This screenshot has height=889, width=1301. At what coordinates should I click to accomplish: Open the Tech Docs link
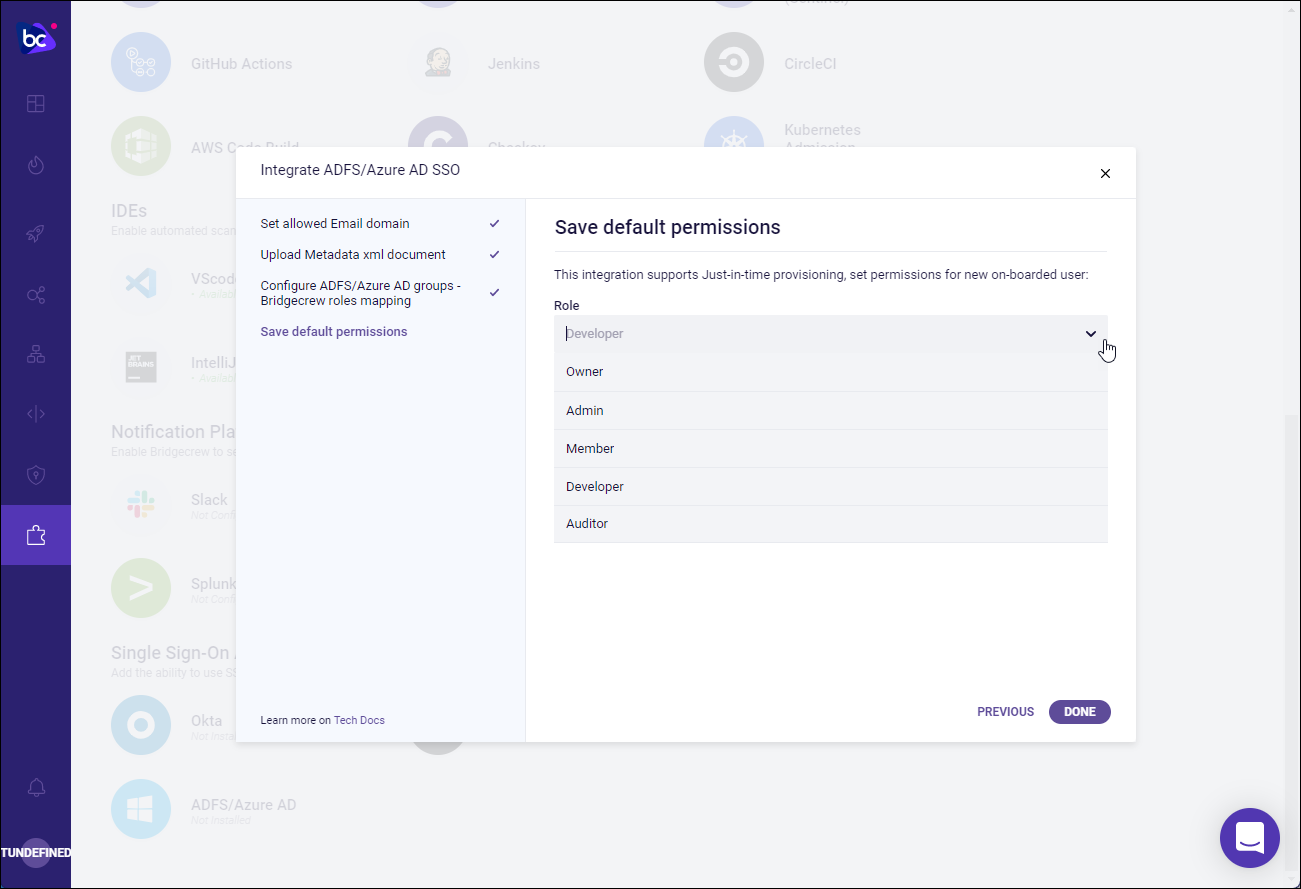(x=359, y=720)
